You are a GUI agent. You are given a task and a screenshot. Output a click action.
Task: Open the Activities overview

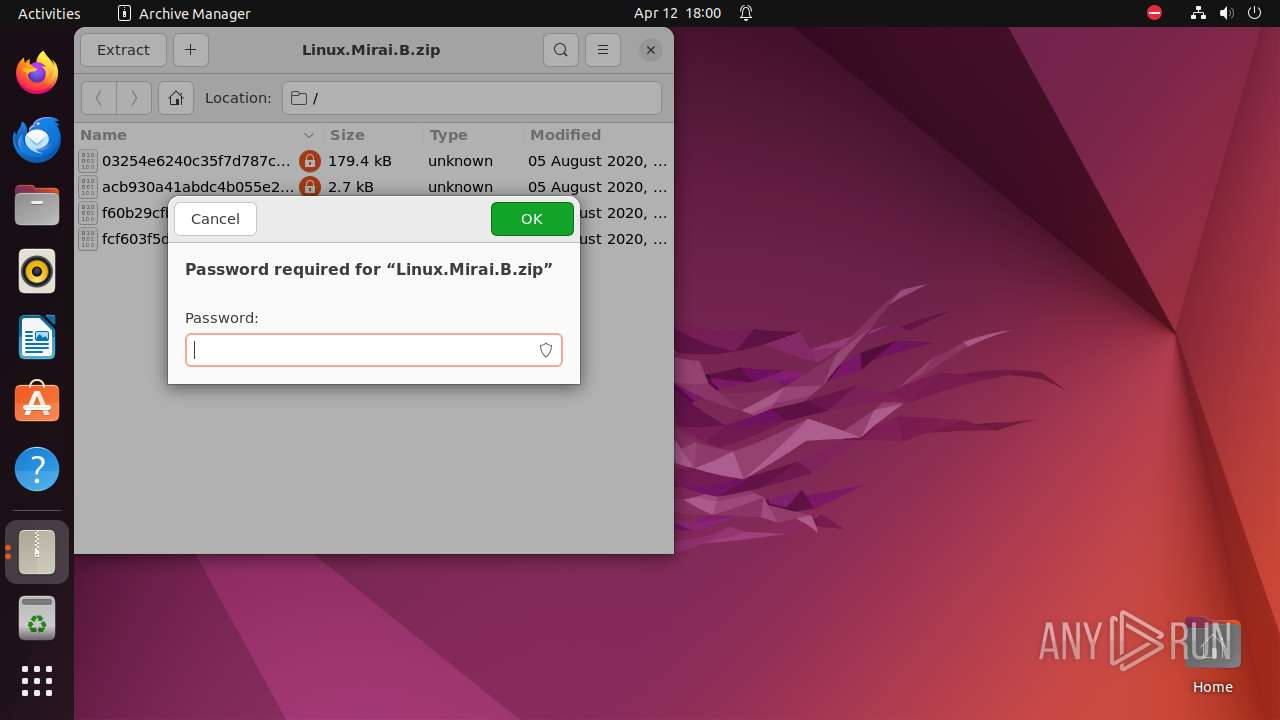(49, 13)
